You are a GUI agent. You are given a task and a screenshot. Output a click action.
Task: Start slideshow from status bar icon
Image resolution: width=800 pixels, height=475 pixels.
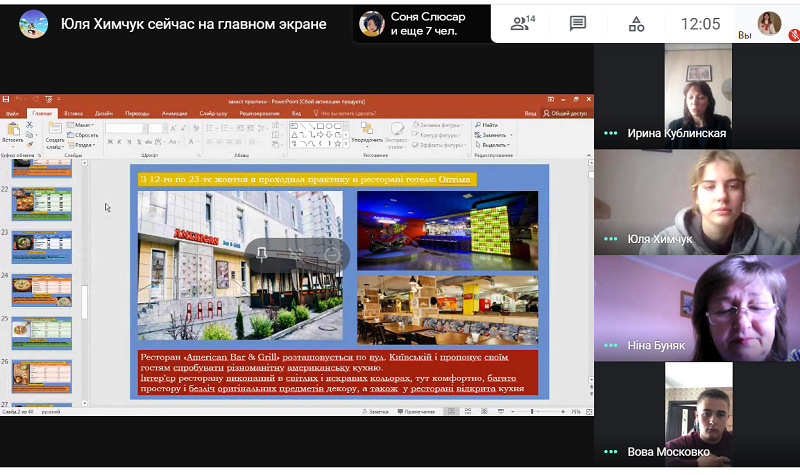pos(501,411)
